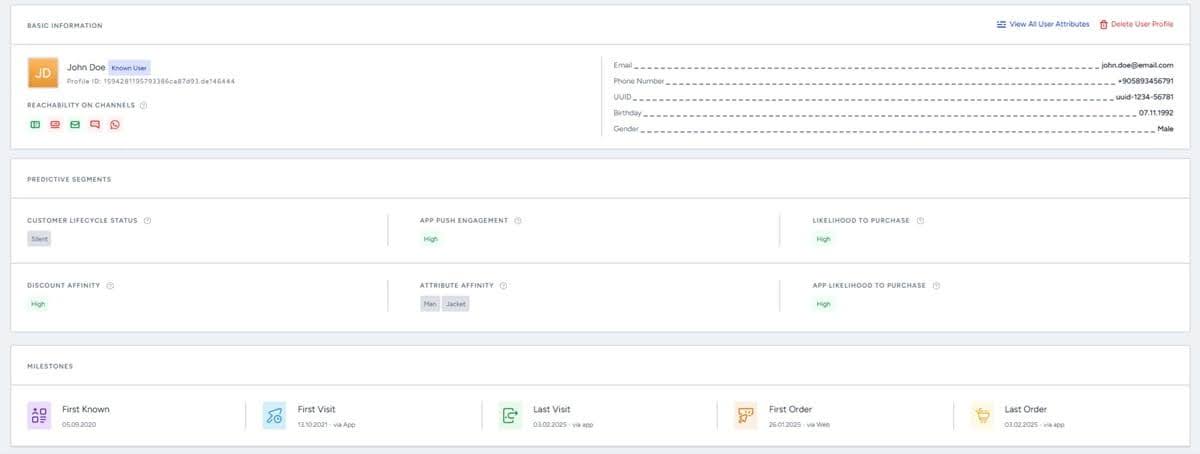Click the date under Last Order
Image resolution: width=1200 pixels, height=454 pixels.
click(x=1035, y=424)
